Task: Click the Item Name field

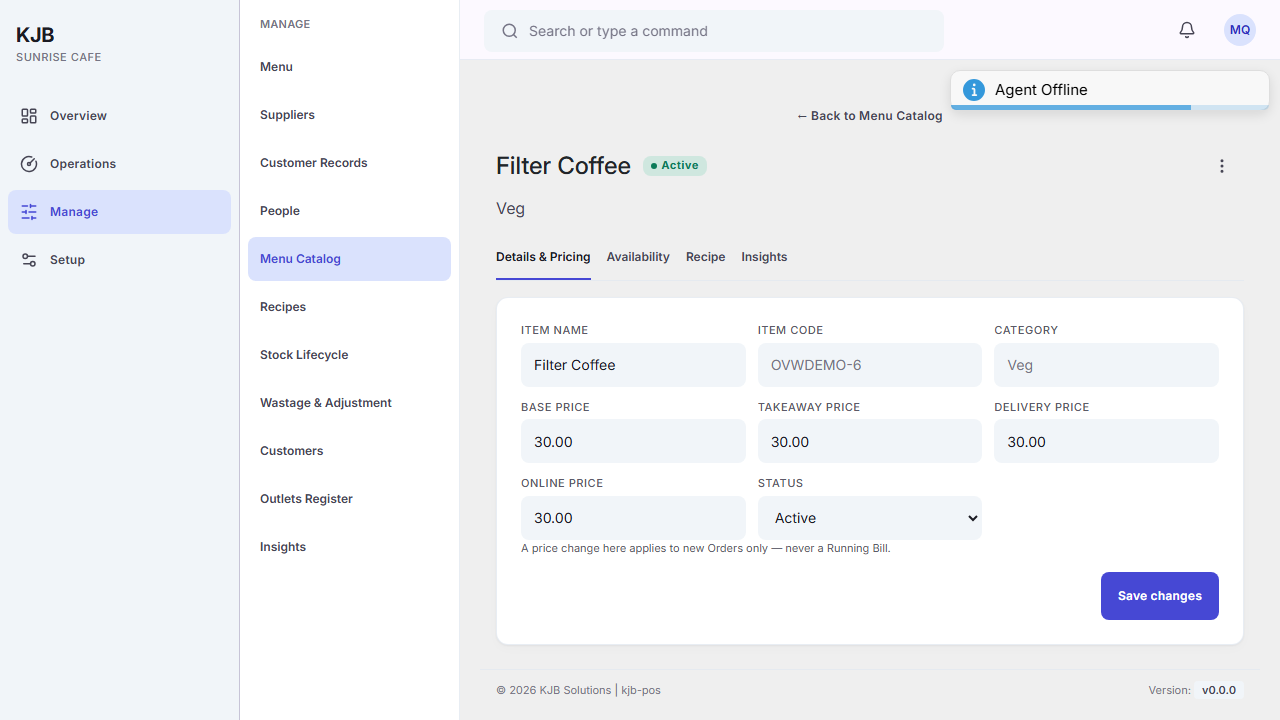Action: coord(633,365)
